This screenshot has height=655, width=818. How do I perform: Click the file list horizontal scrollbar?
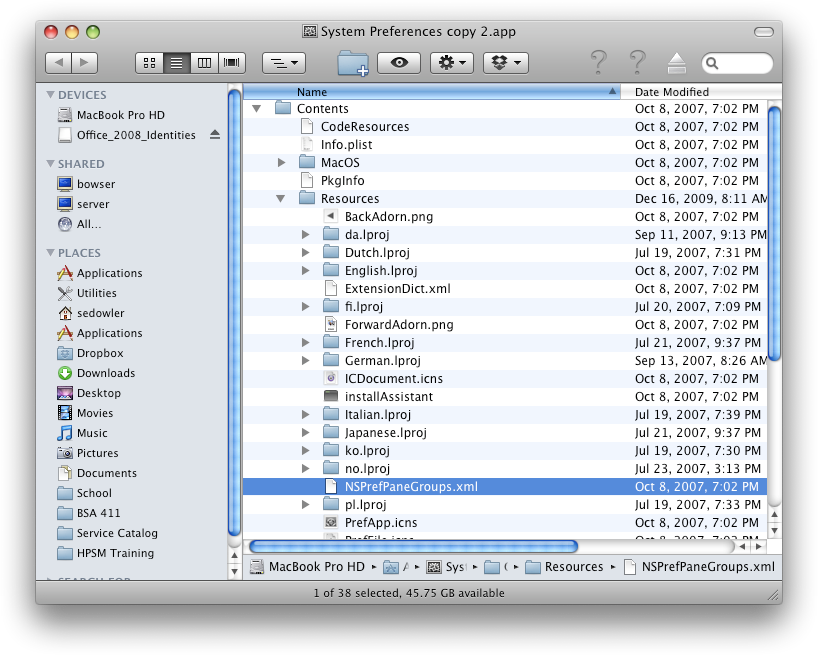click(413, 547)
